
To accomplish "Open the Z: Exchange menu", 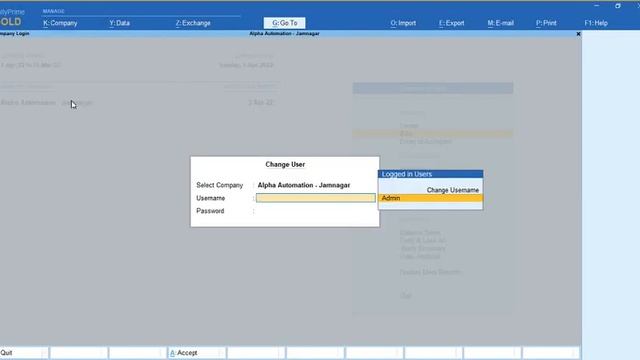I will [193, 23].
